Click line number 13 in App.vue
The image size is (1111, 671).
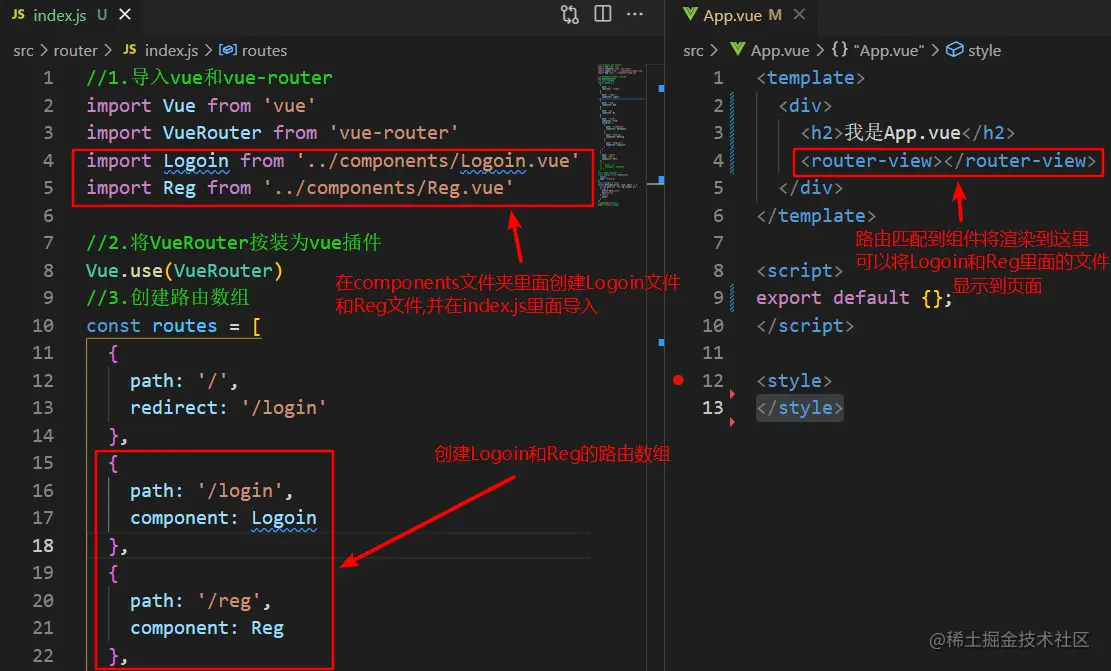tap(712, 408)
